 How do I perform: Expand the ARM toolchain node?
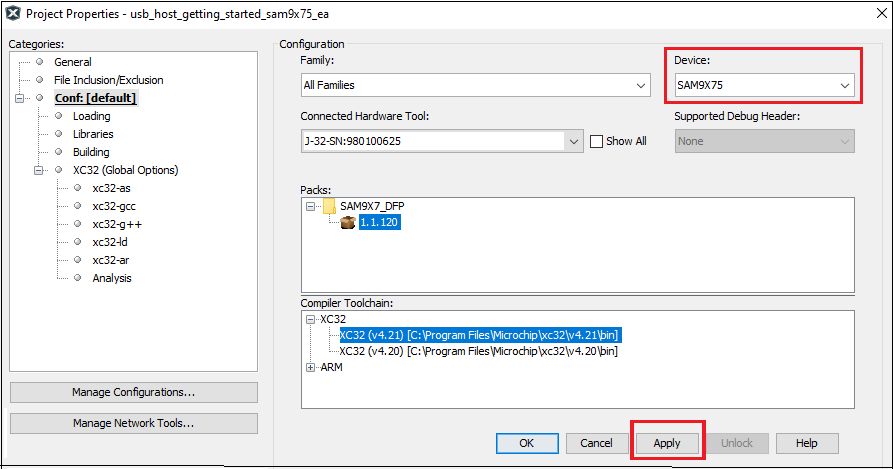point(310,367)
